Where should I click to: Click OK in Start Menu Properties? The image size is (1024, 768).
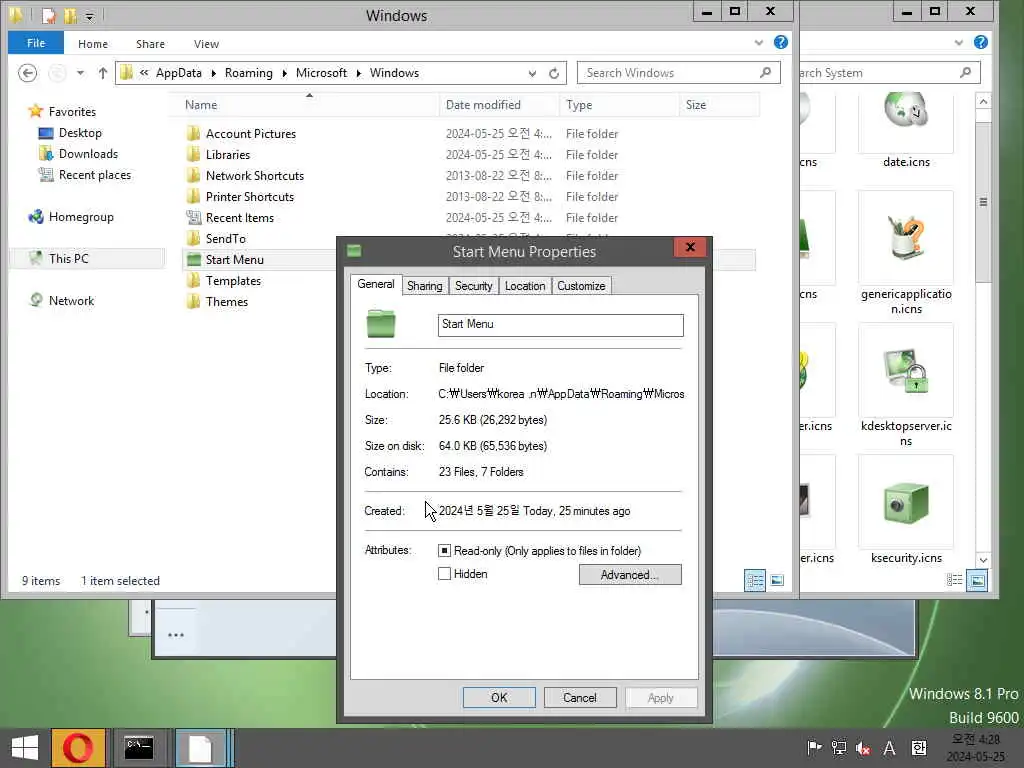[499, 697]
